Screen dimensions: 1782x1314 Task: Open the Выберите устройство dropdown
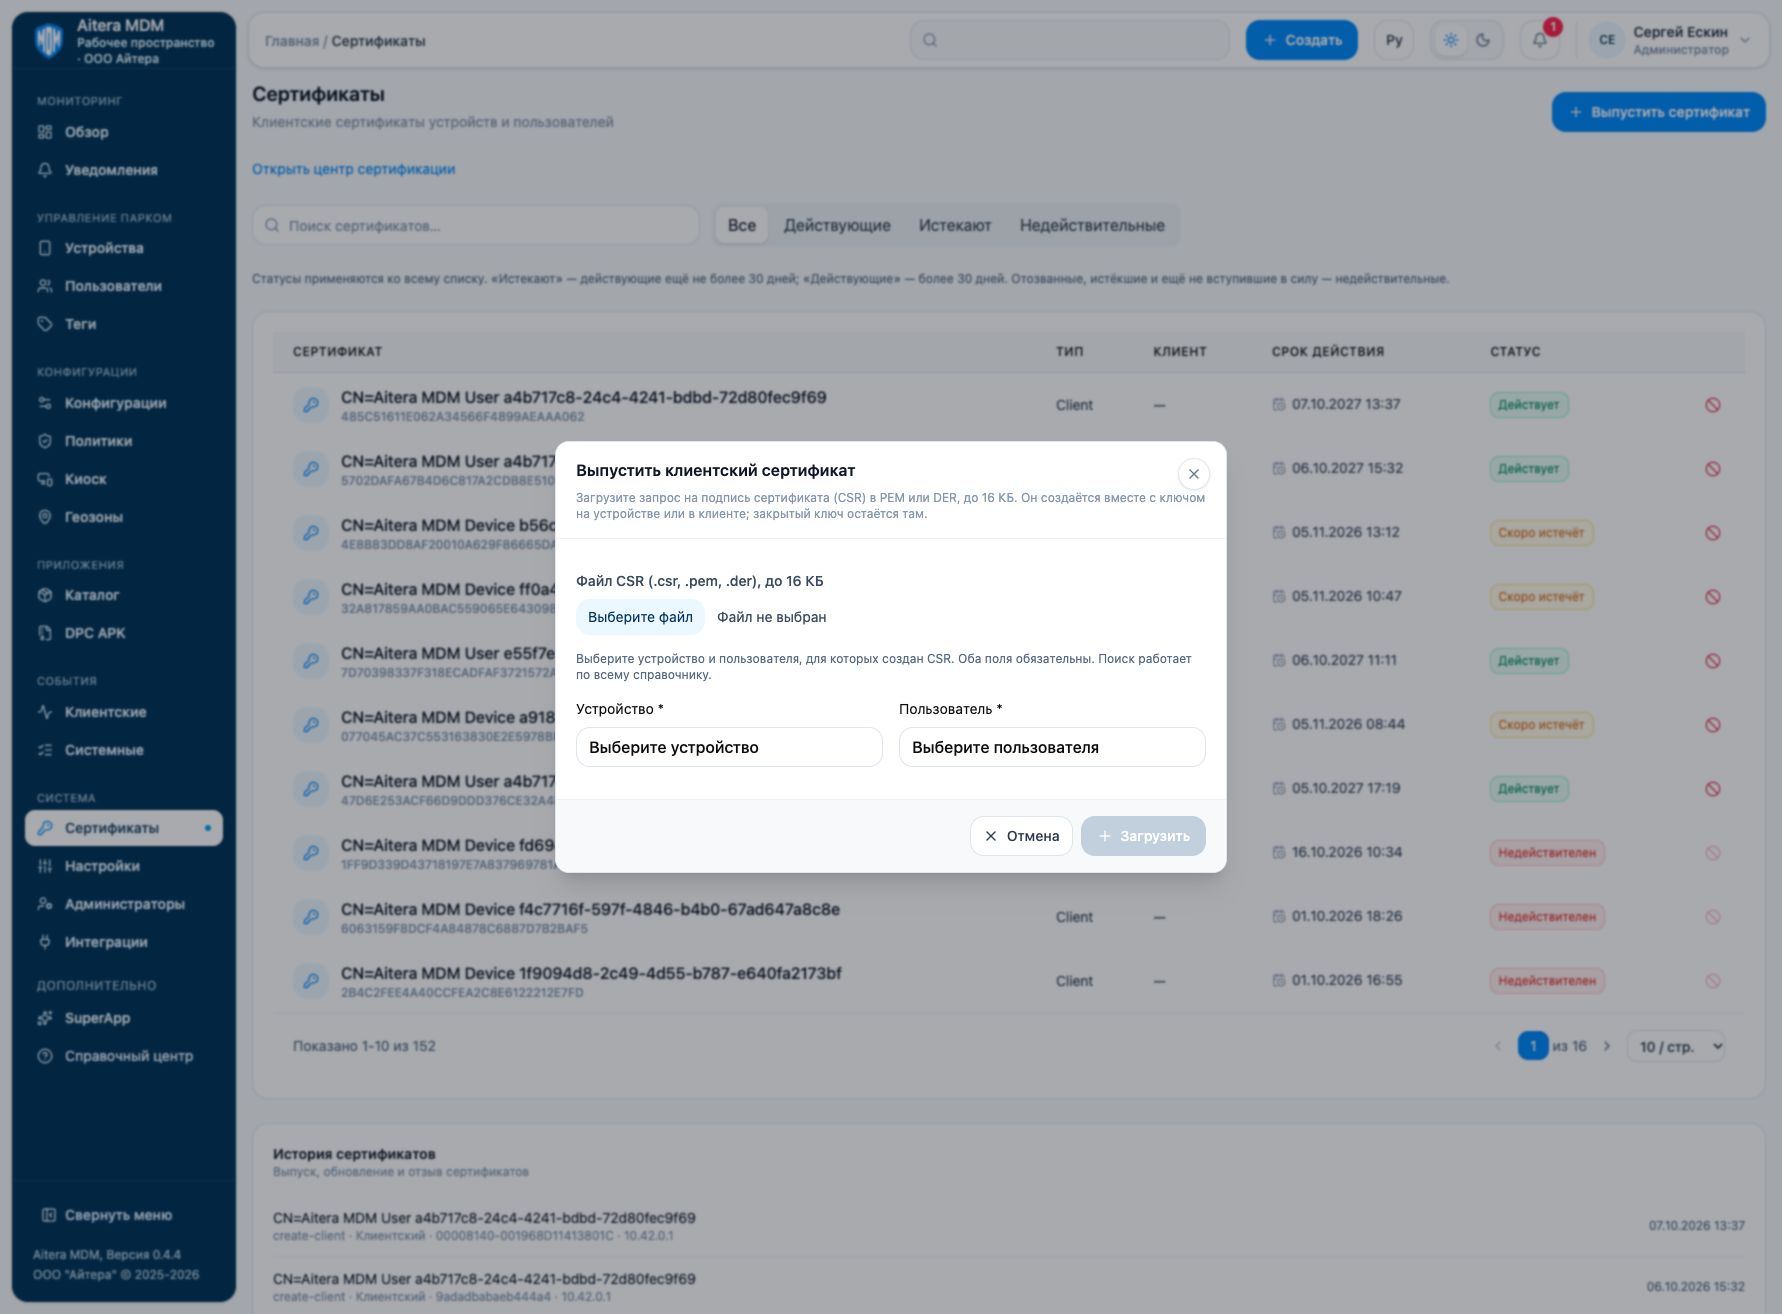(x=729, y=747)
